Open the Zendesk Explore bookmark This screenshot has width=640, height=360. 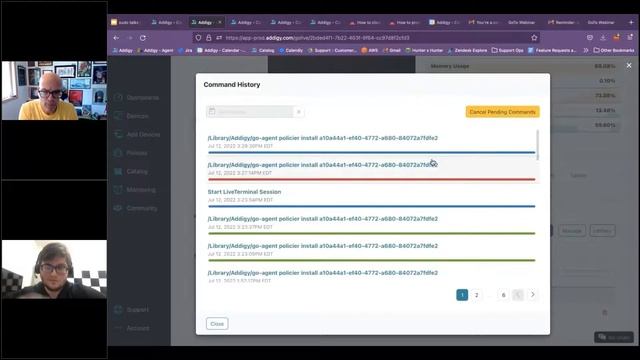click(x=467, y=50)
